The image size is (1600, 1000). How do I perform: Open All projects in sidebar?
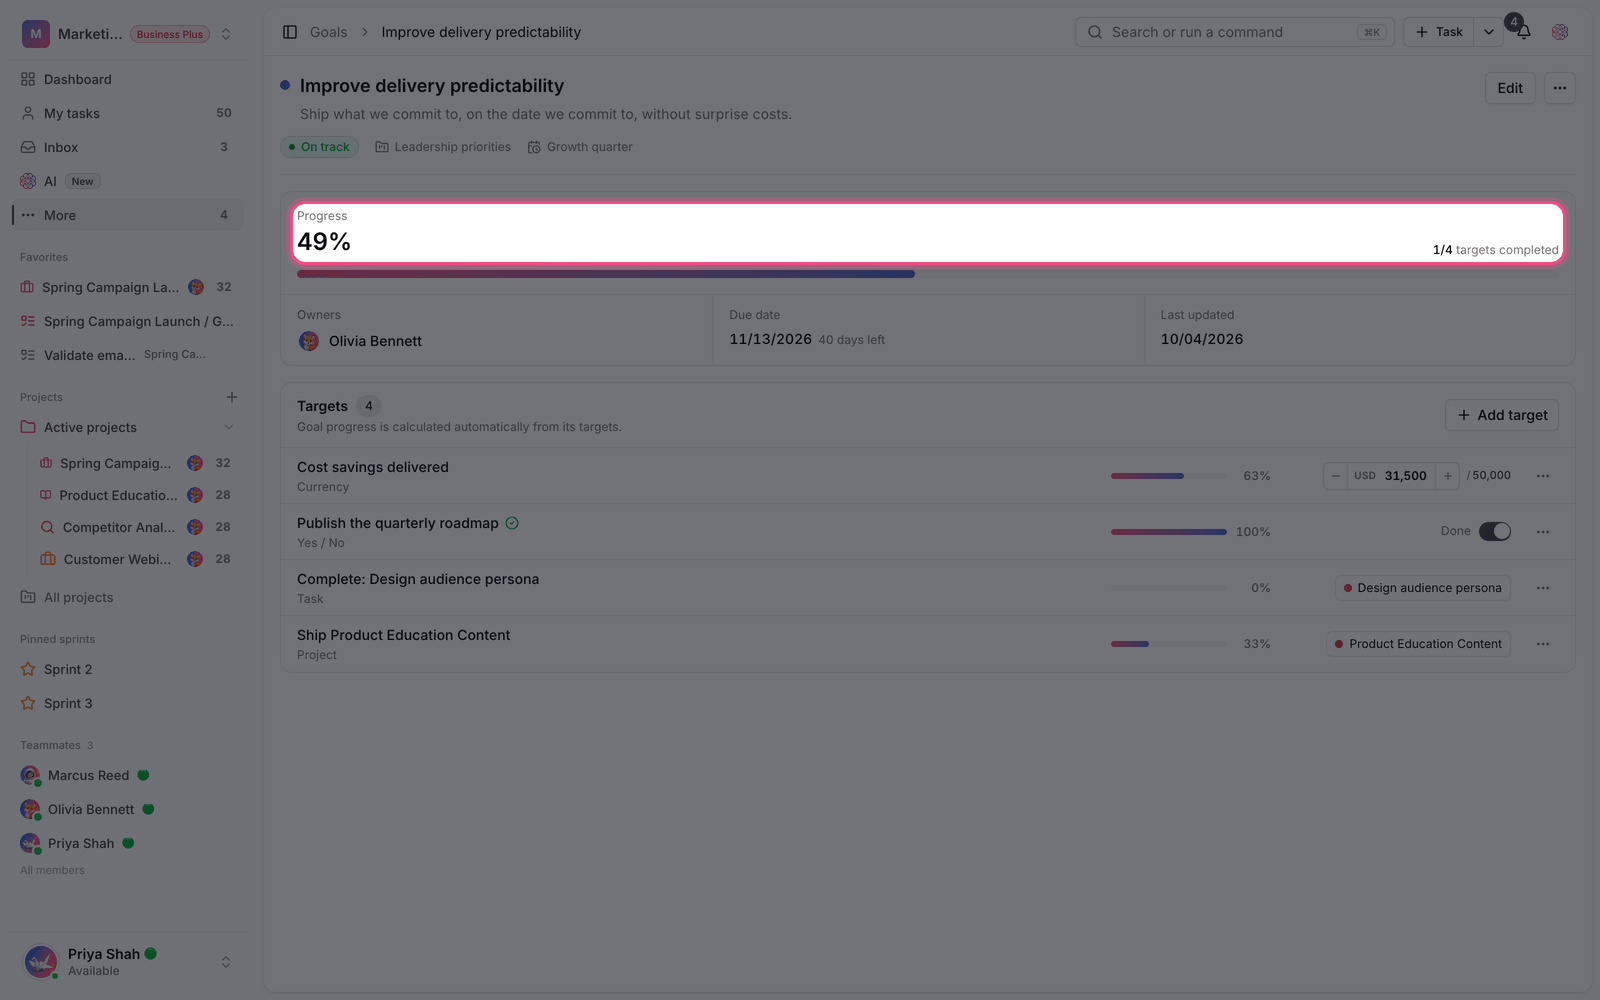(x=128, y=597)
